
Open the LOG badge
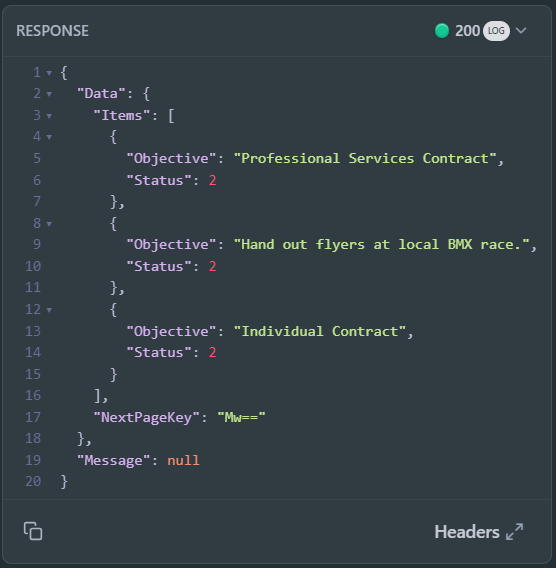[496, 31]
